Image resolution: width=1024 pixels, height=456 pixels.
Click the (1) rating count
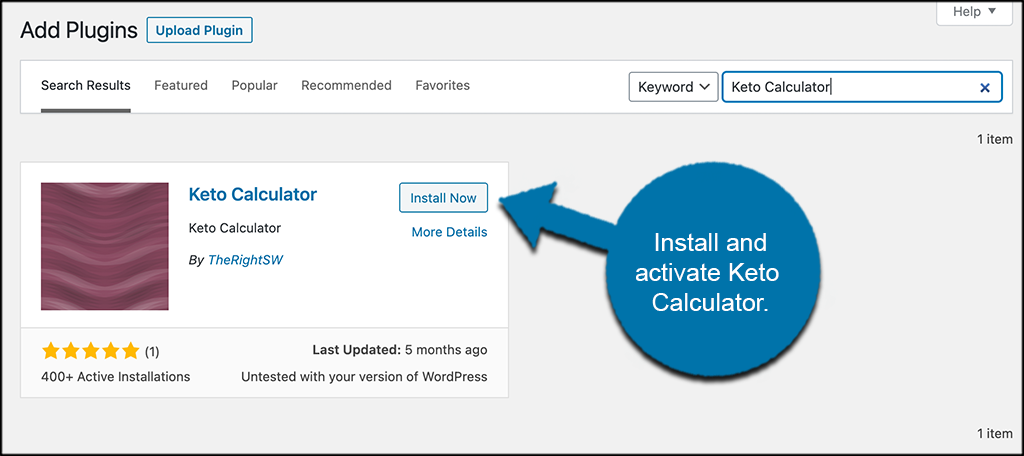pyautogui.click(x=152, y=352)
